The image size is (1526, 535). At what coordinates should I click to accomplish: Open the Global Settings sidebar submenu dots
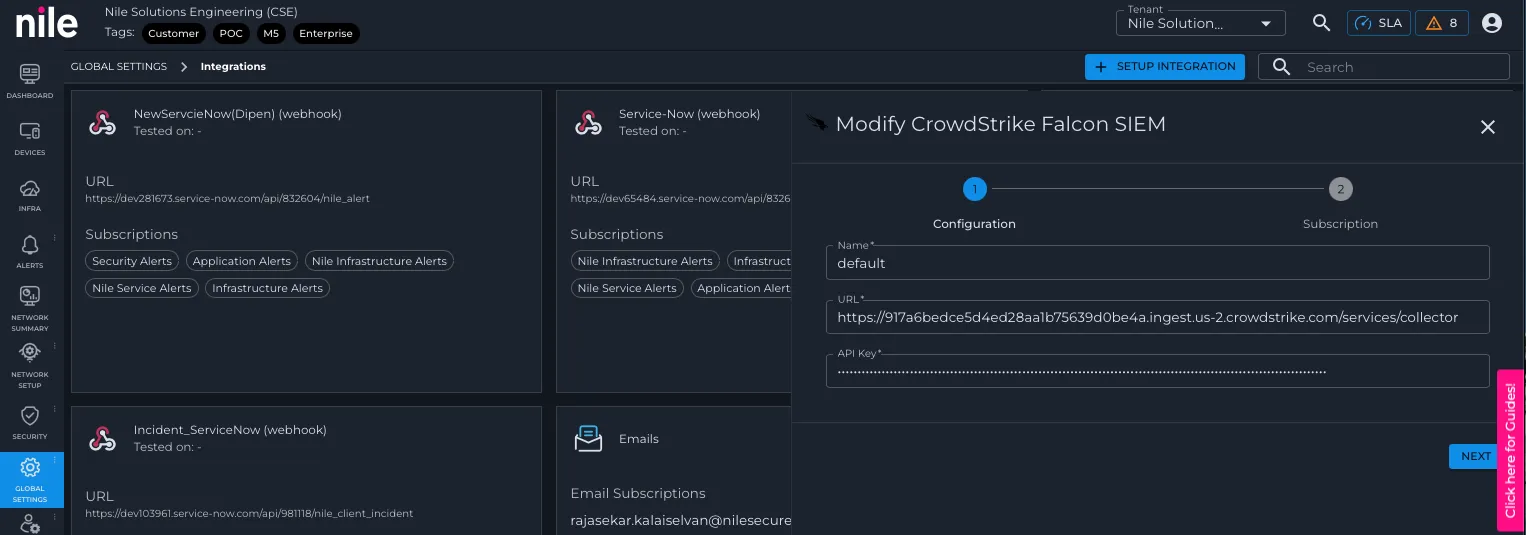pos(55,461)
